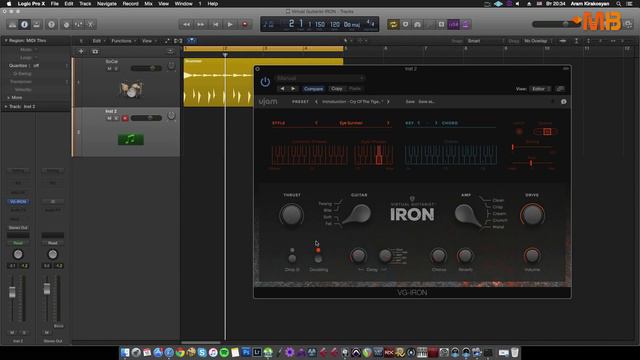Open the Mixer button in control bar
The image size is (640, 360).
pyautogui.click(x=78, y=24)
